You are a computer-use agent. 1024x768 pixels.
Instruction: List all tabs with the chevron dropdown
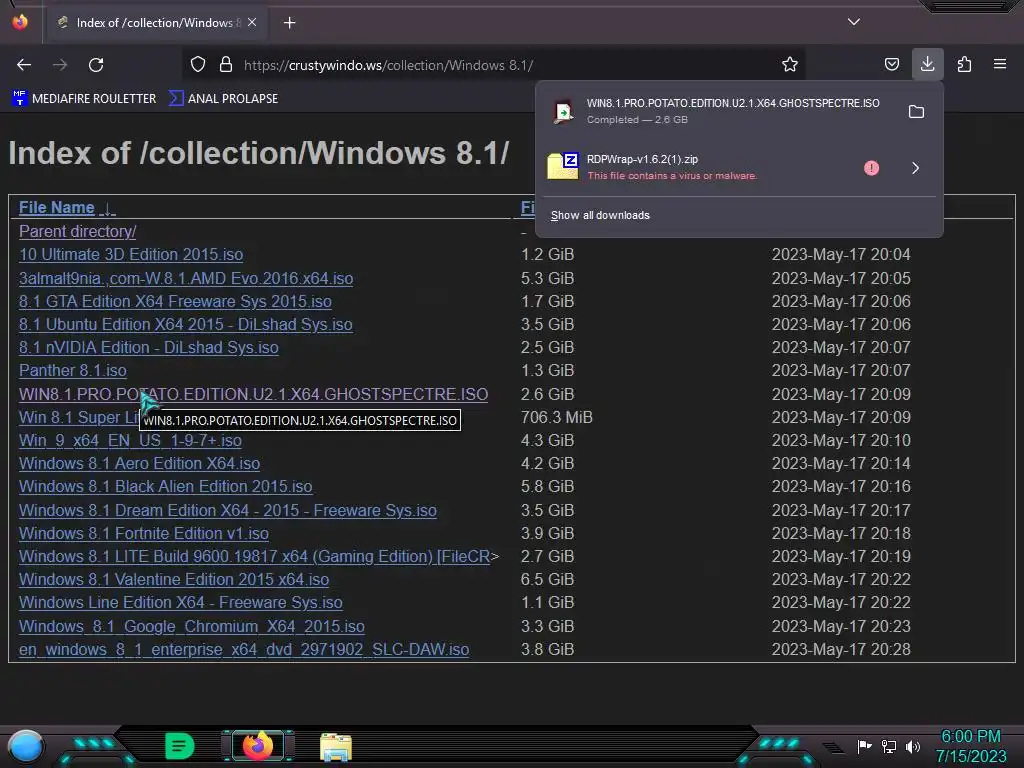(x=854, y=22)
